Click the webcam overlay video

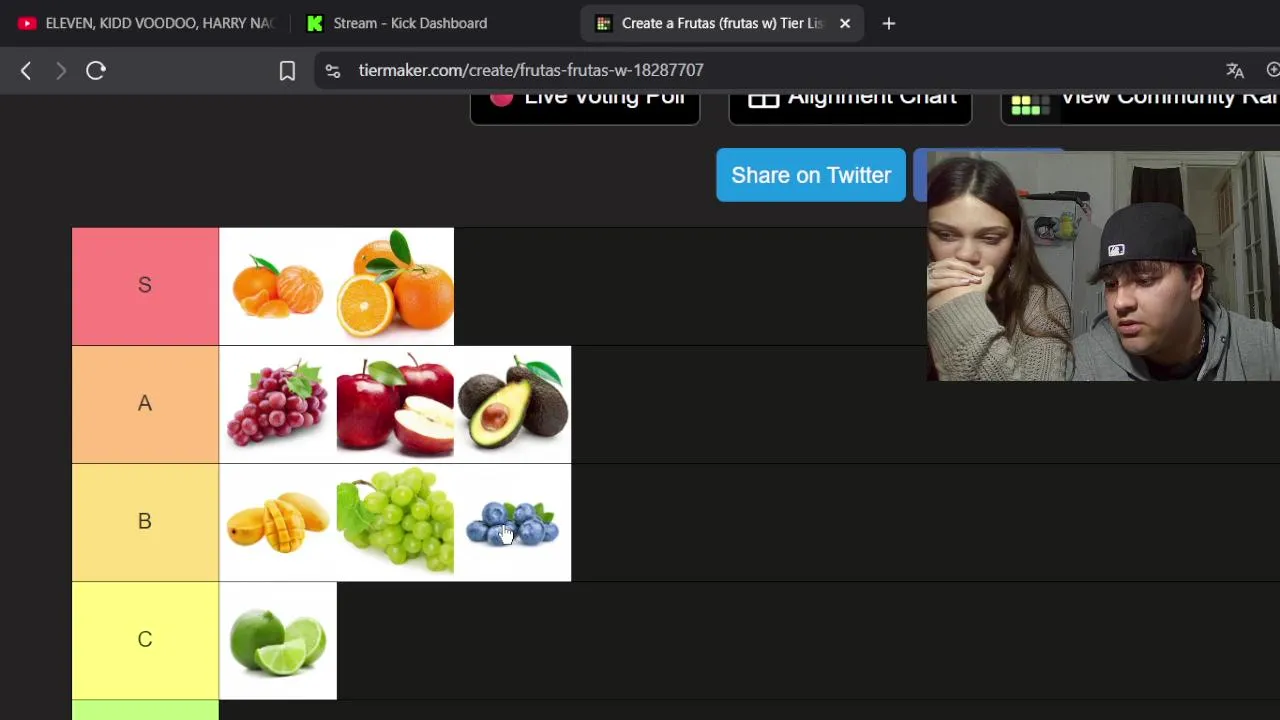coord(1103,266)
